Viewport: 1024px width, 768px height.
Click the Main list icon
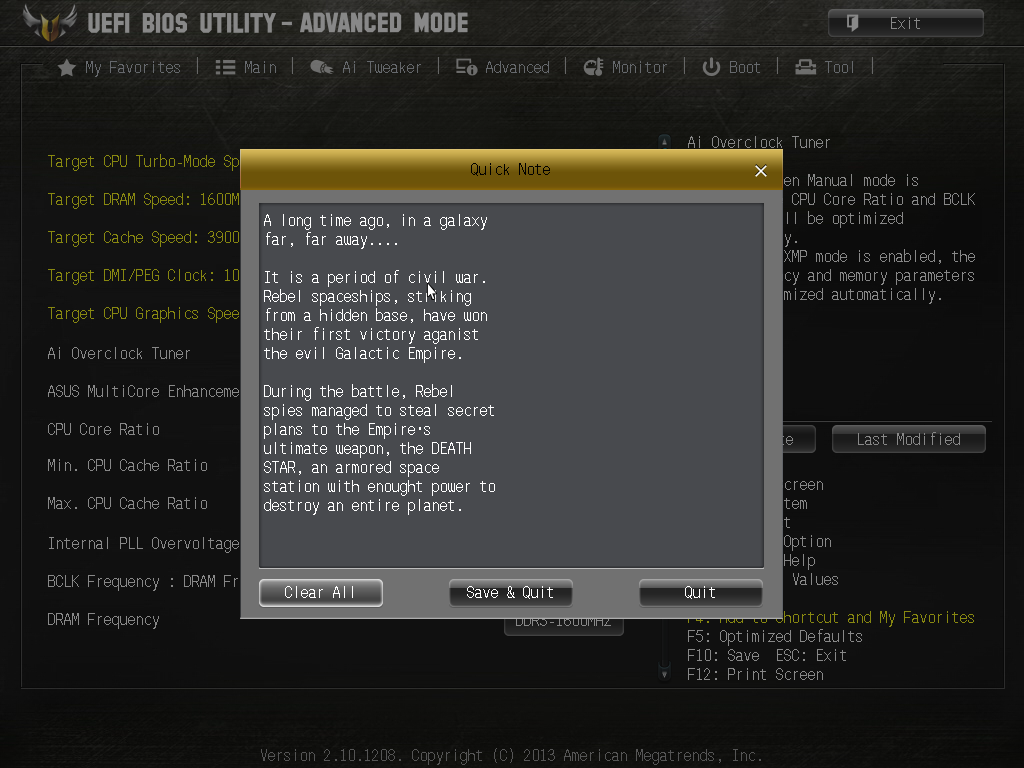225,68
